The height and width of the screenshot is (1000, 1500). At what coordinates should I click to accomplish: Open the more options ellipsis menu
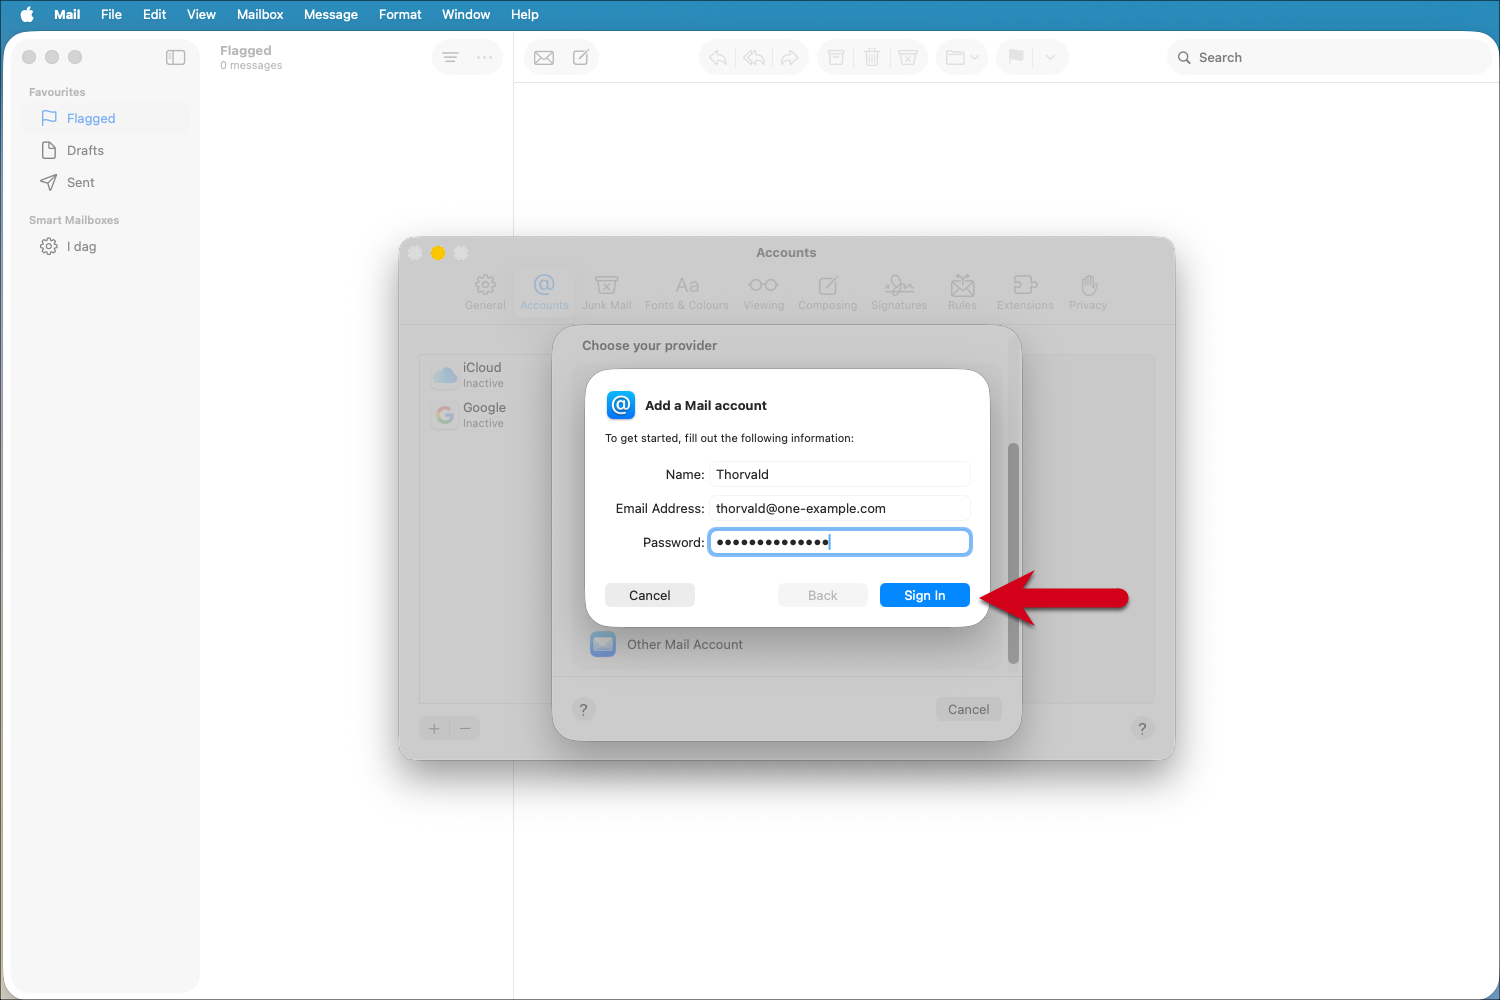(x=484, y=57)
